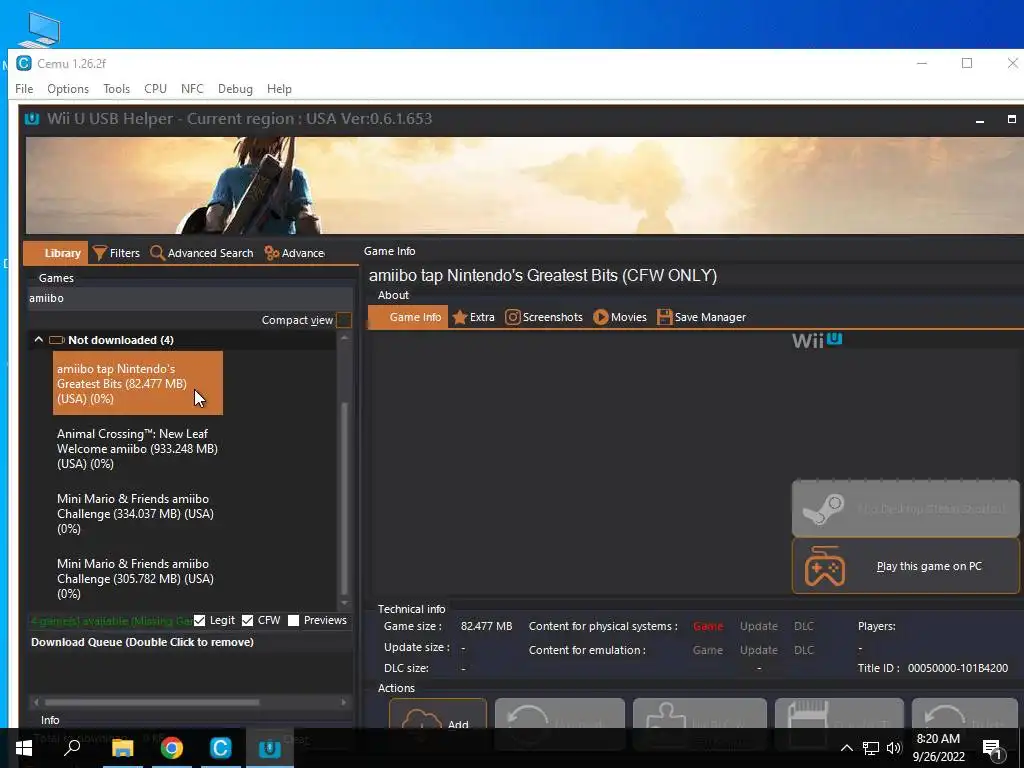The height and width of the screenshot is (768, 1024).
Task: Open the notification center icon
Action: 992,750
